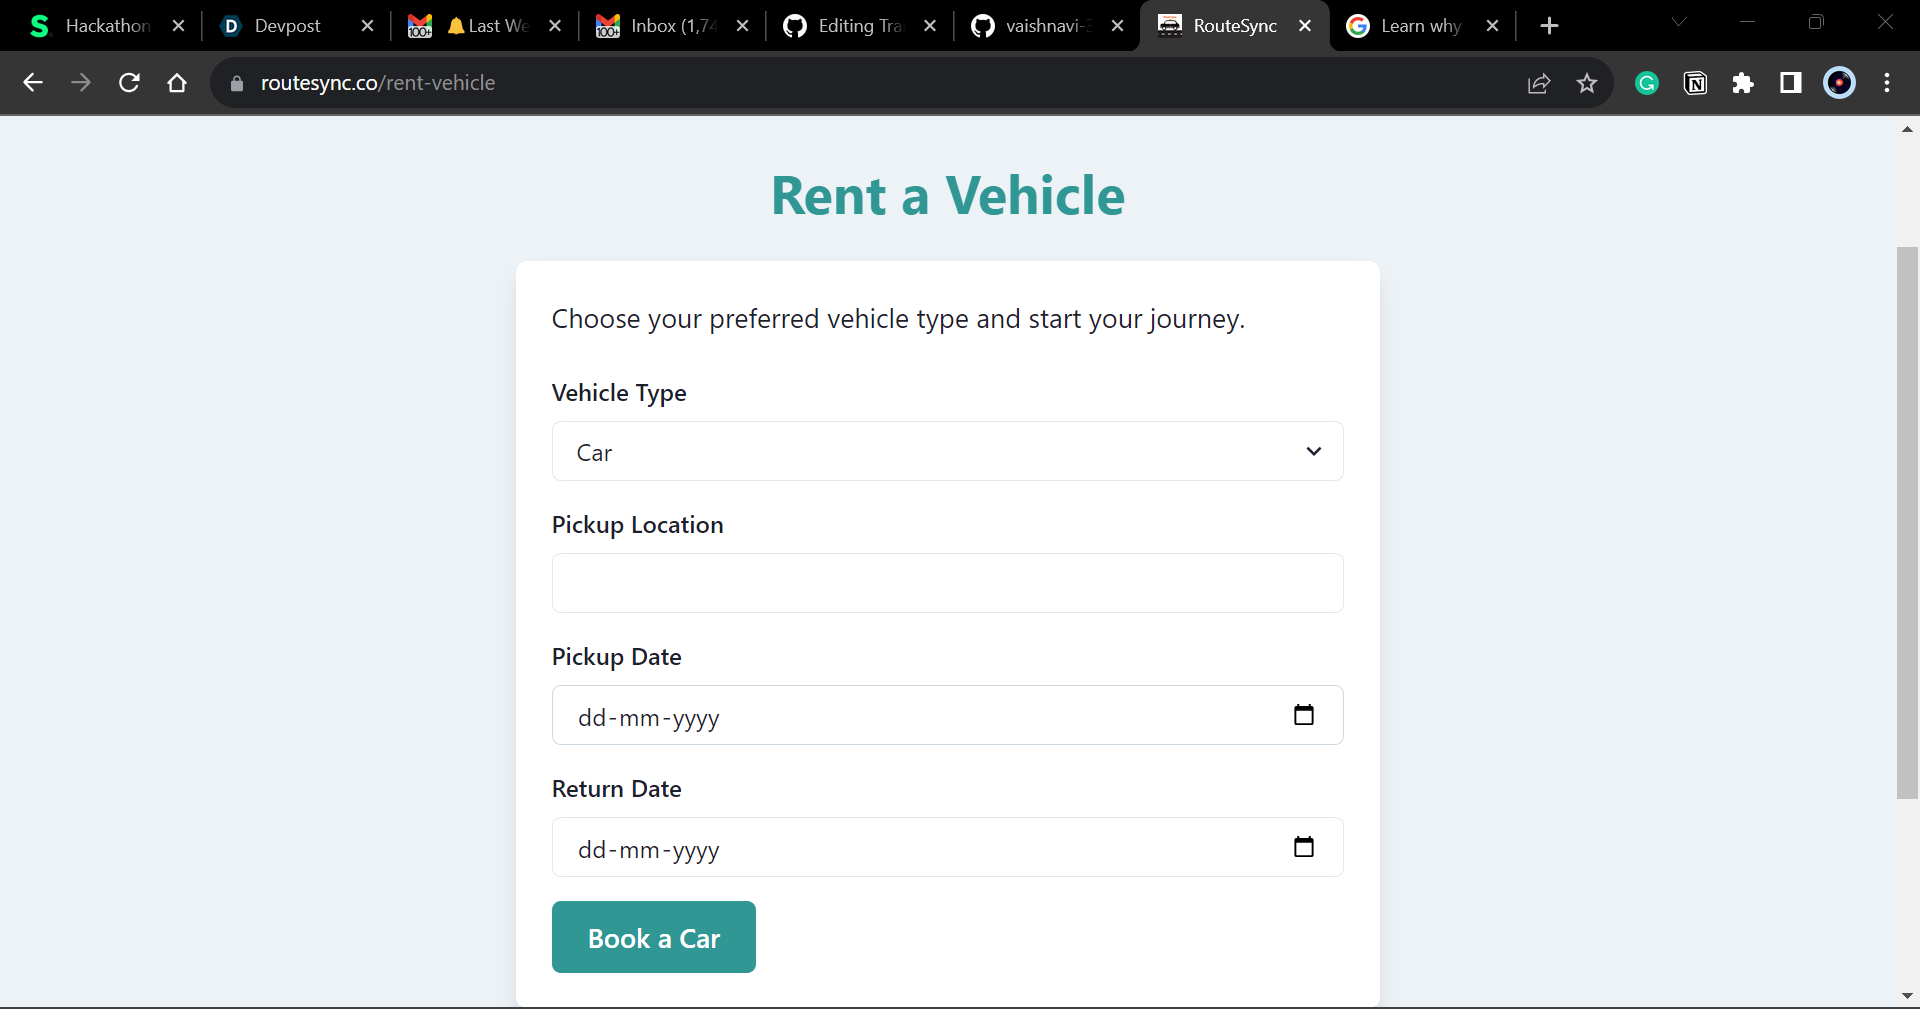Open the Chrome three-dot menu
This screenshot has width=1920, height=1009.
tap(1887, 83)
